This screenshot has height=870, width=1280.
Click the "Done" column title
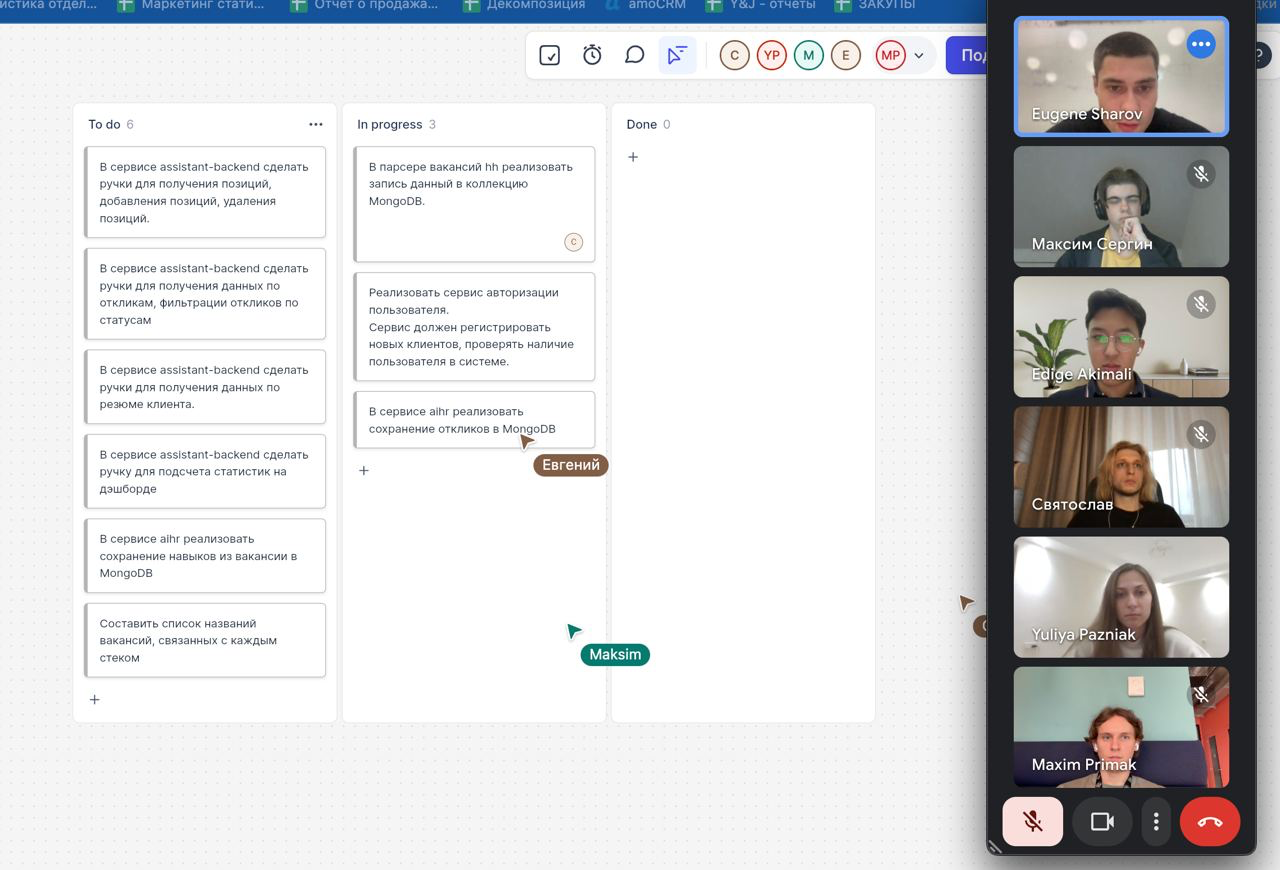(x=641, y=124)
